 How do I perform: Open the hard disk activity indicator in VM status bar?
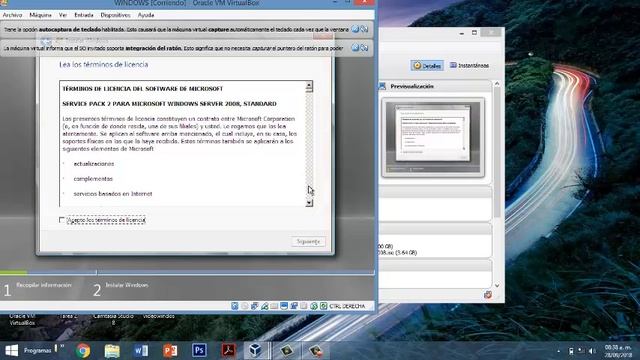pyautogui.click(x=235, y=306)
